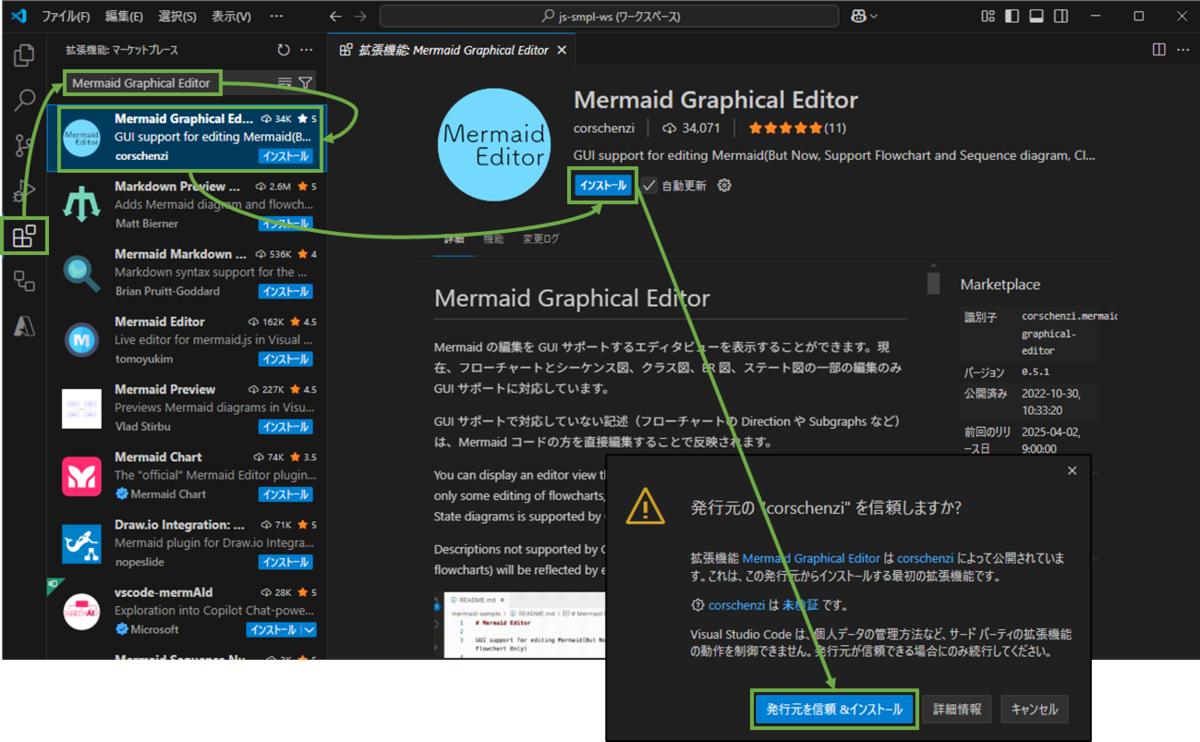
Task: Open the Source Control view
Action: 24,146
